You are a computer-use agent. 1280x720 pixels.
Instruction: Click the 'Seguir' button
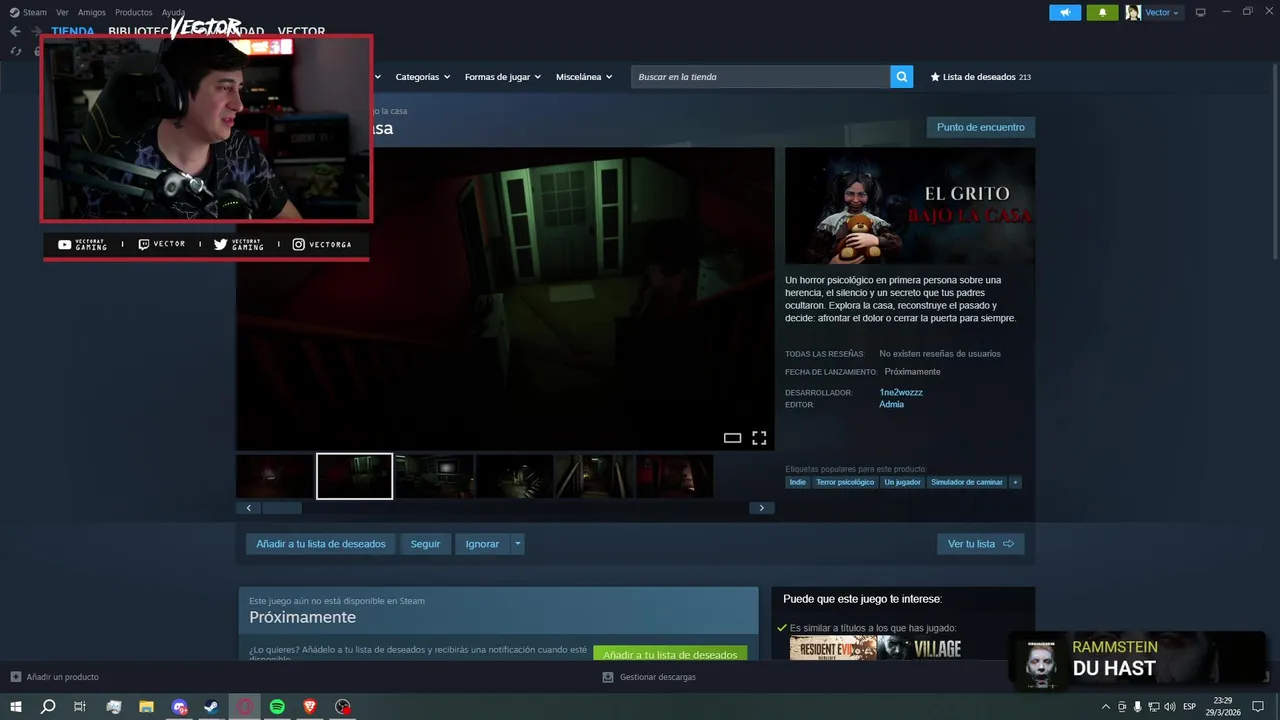(x=425, y=544)
